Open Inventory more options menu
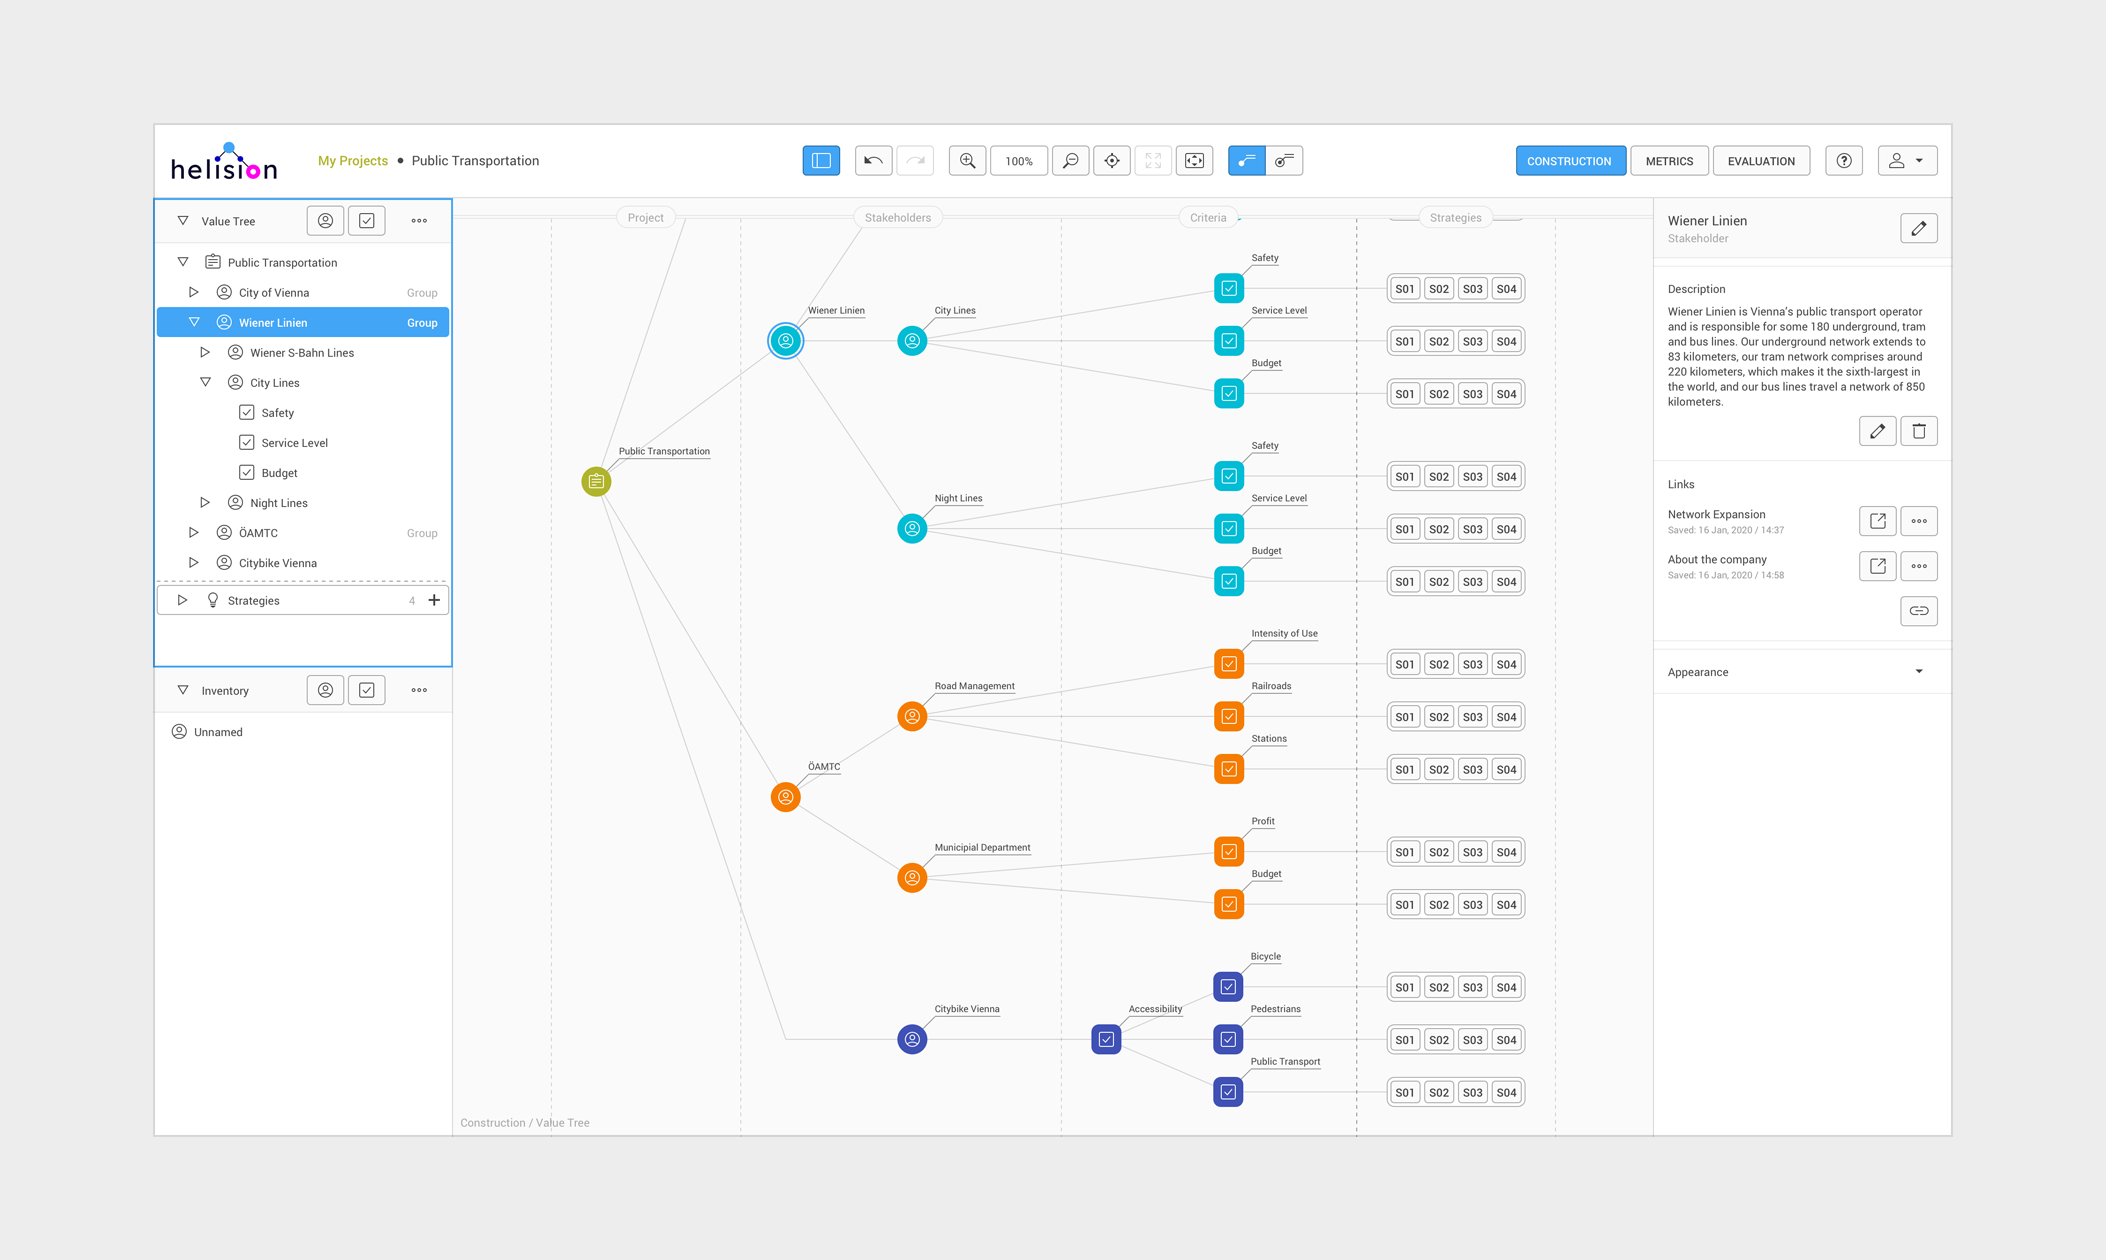The width and height of the screenshot is (2106, 1260). point(419,690)
